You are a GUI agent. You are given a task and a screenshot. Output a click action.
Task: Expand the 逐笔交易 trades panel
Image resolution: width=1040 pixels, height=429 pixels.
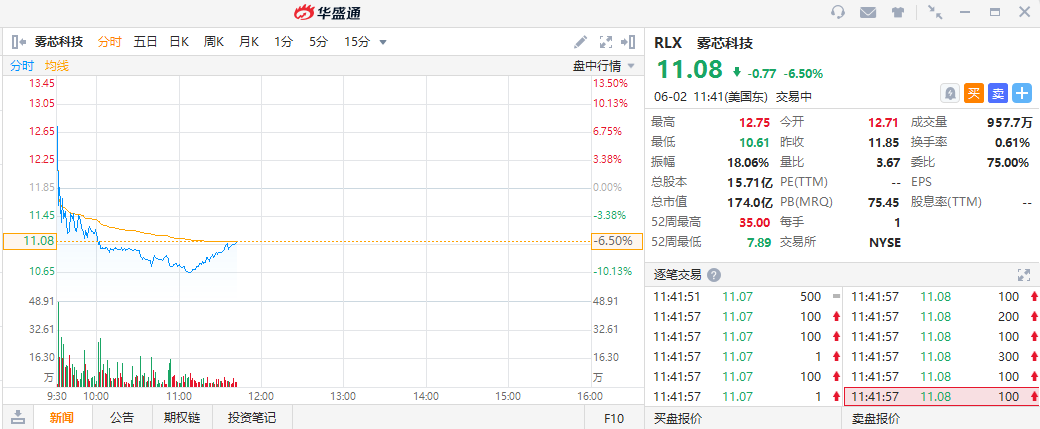click(1023, 274)
